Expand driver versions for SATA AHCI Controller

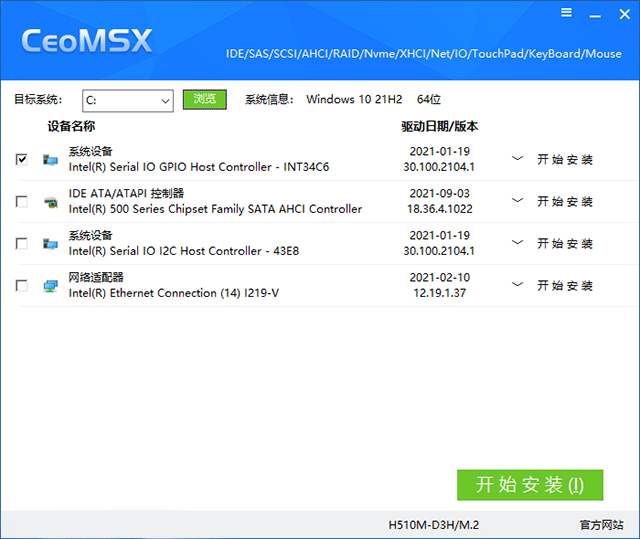point(517,200)
